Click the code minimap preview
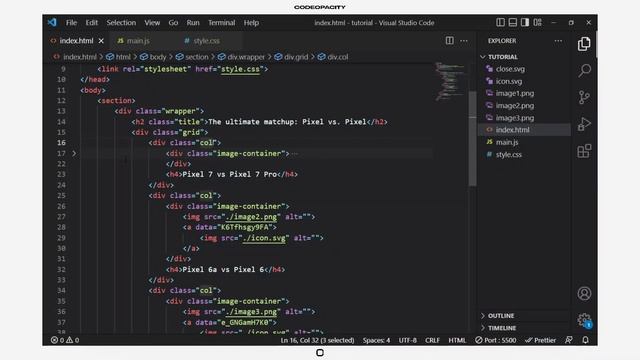 click(x=450, y=81)
